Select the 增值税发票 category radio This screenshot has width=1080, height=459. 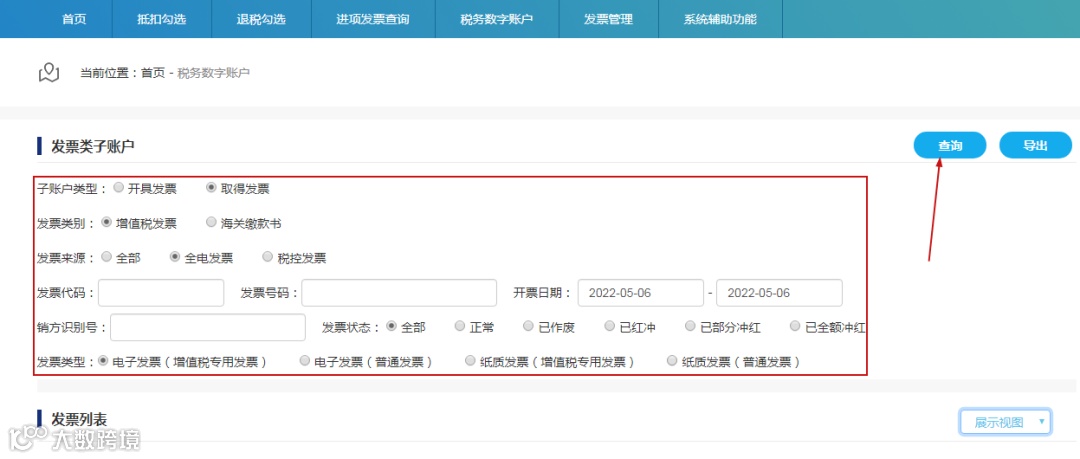pos(107,223)
